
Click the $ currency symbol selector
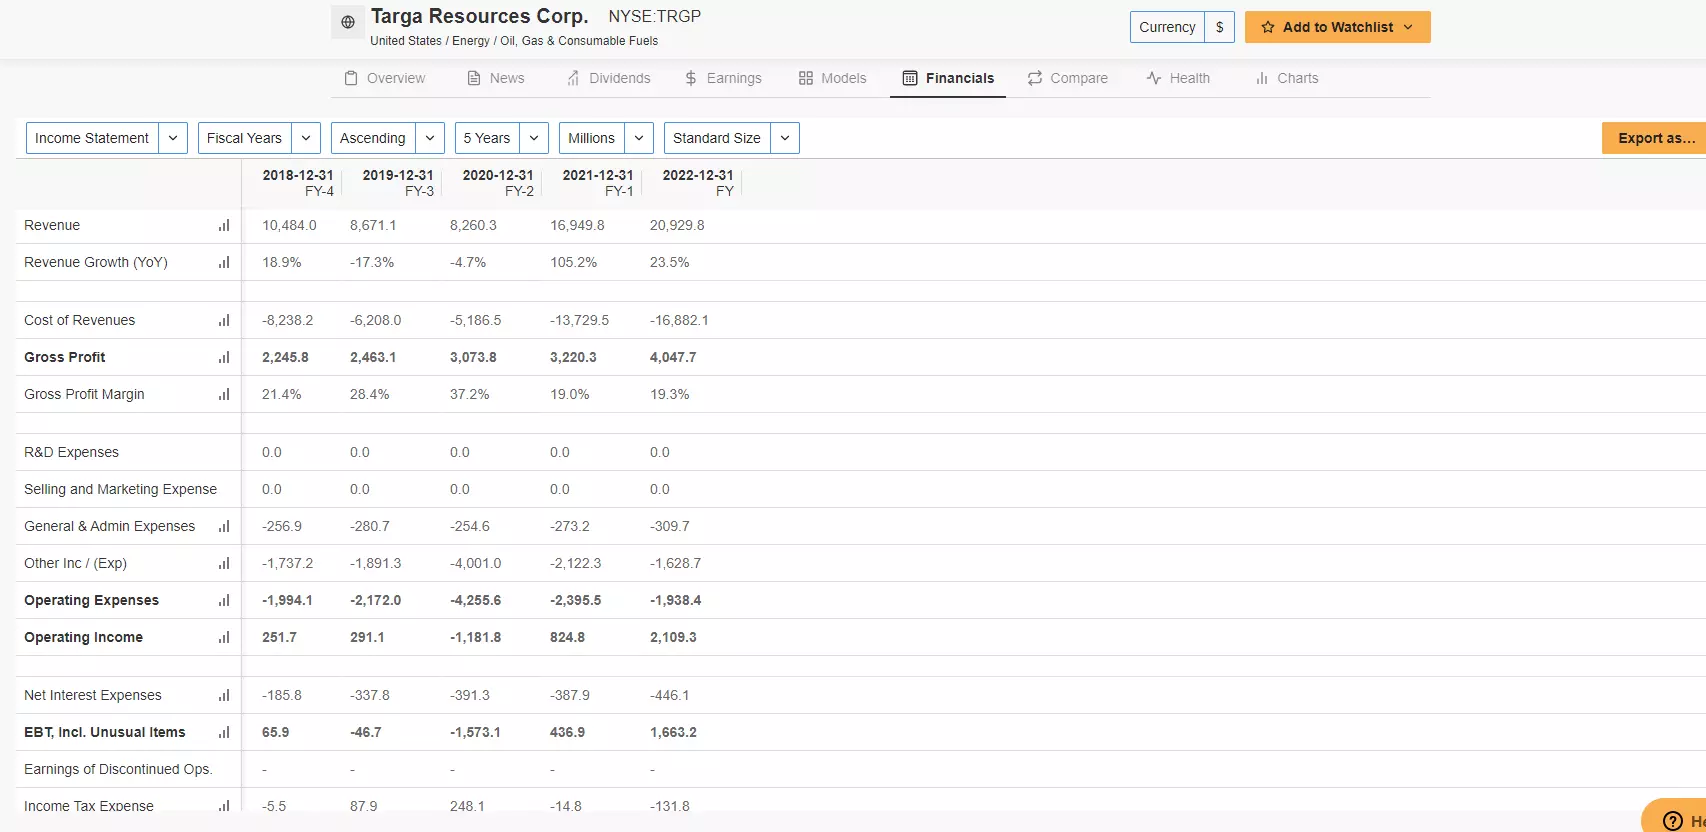pyautogui.click(x=1220, y=27)
